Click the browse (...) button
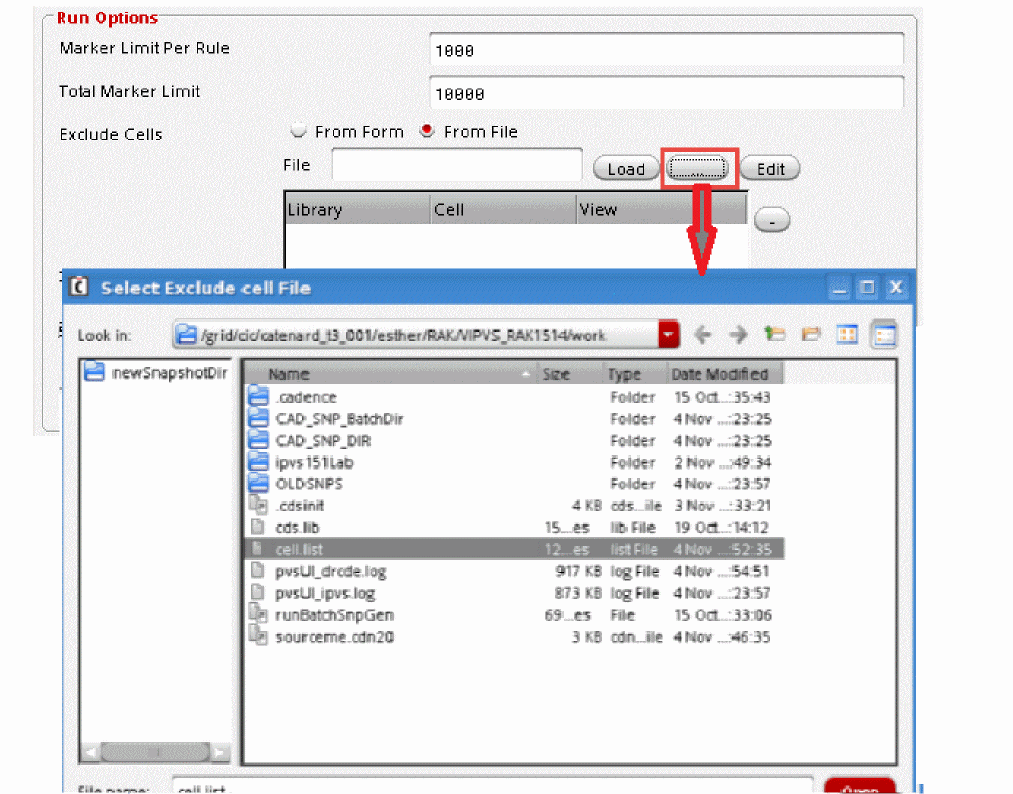The width and height of the screenshot is (1013, 794). coord(698,169)
